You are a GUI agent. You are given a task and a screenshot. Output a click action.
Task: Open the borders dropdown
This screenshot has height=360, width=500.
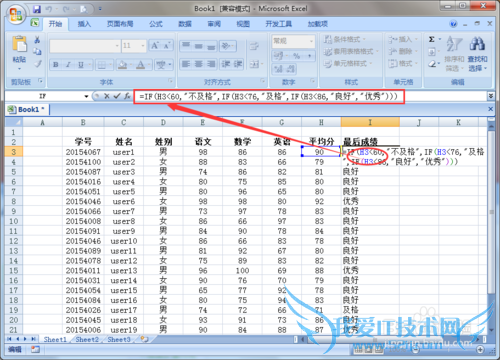(110, 64)
